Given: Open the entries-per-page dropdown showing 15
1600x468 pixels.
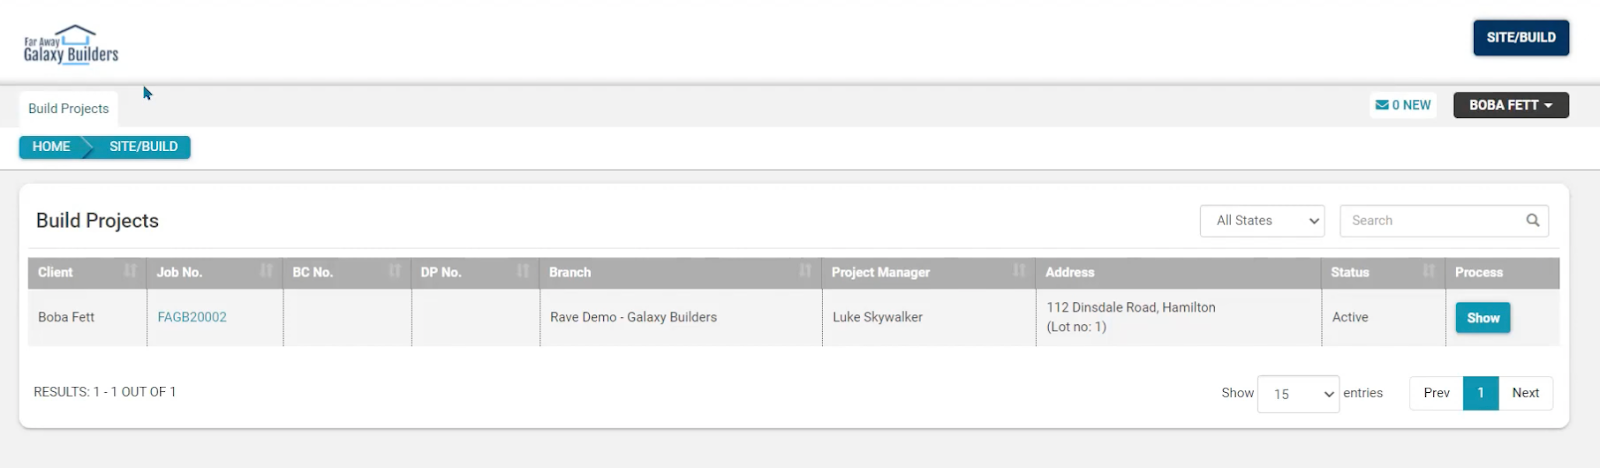Looking at the screenshot, I should 1297,394.
